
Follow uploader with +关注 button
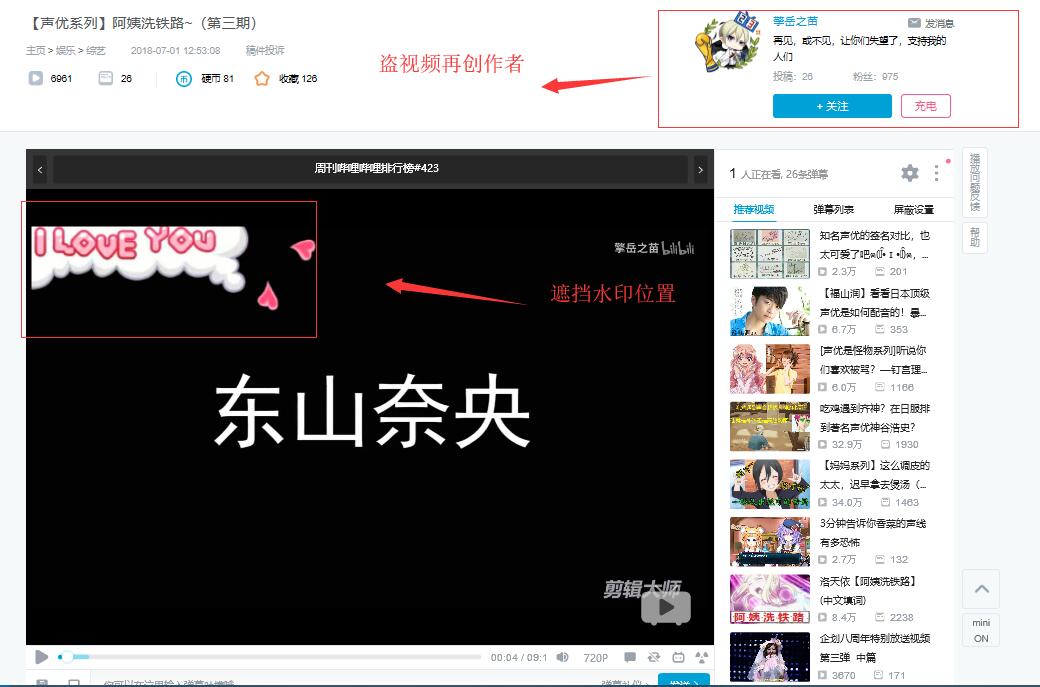(x=832, y=106)
